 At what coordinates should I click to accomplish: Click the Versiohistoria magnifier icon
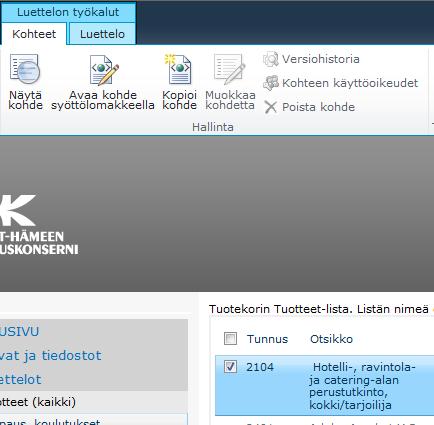pos(271,59)
